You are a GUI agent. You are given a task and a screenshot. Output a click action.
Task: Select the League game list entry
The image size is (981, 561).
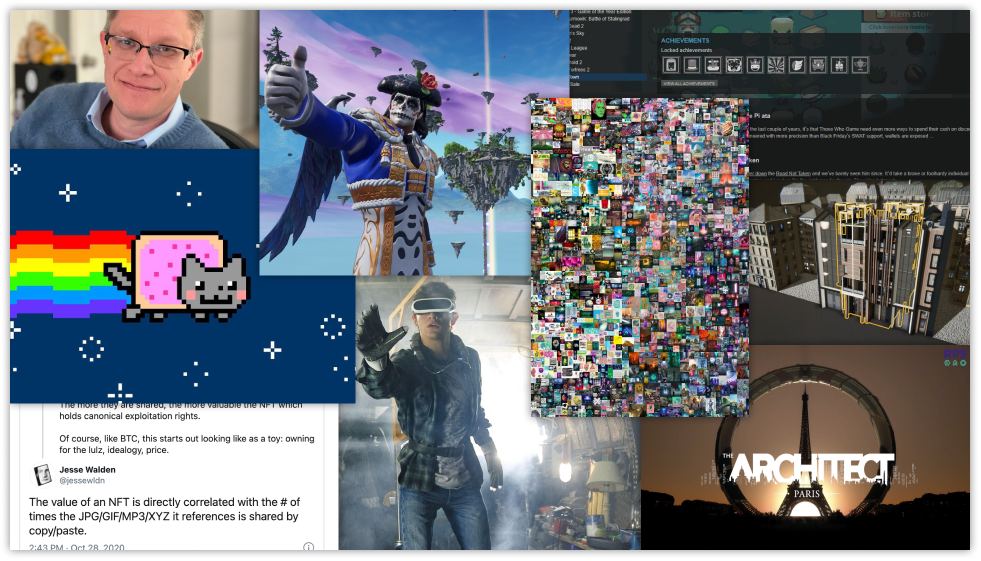[x=579, y=48]
